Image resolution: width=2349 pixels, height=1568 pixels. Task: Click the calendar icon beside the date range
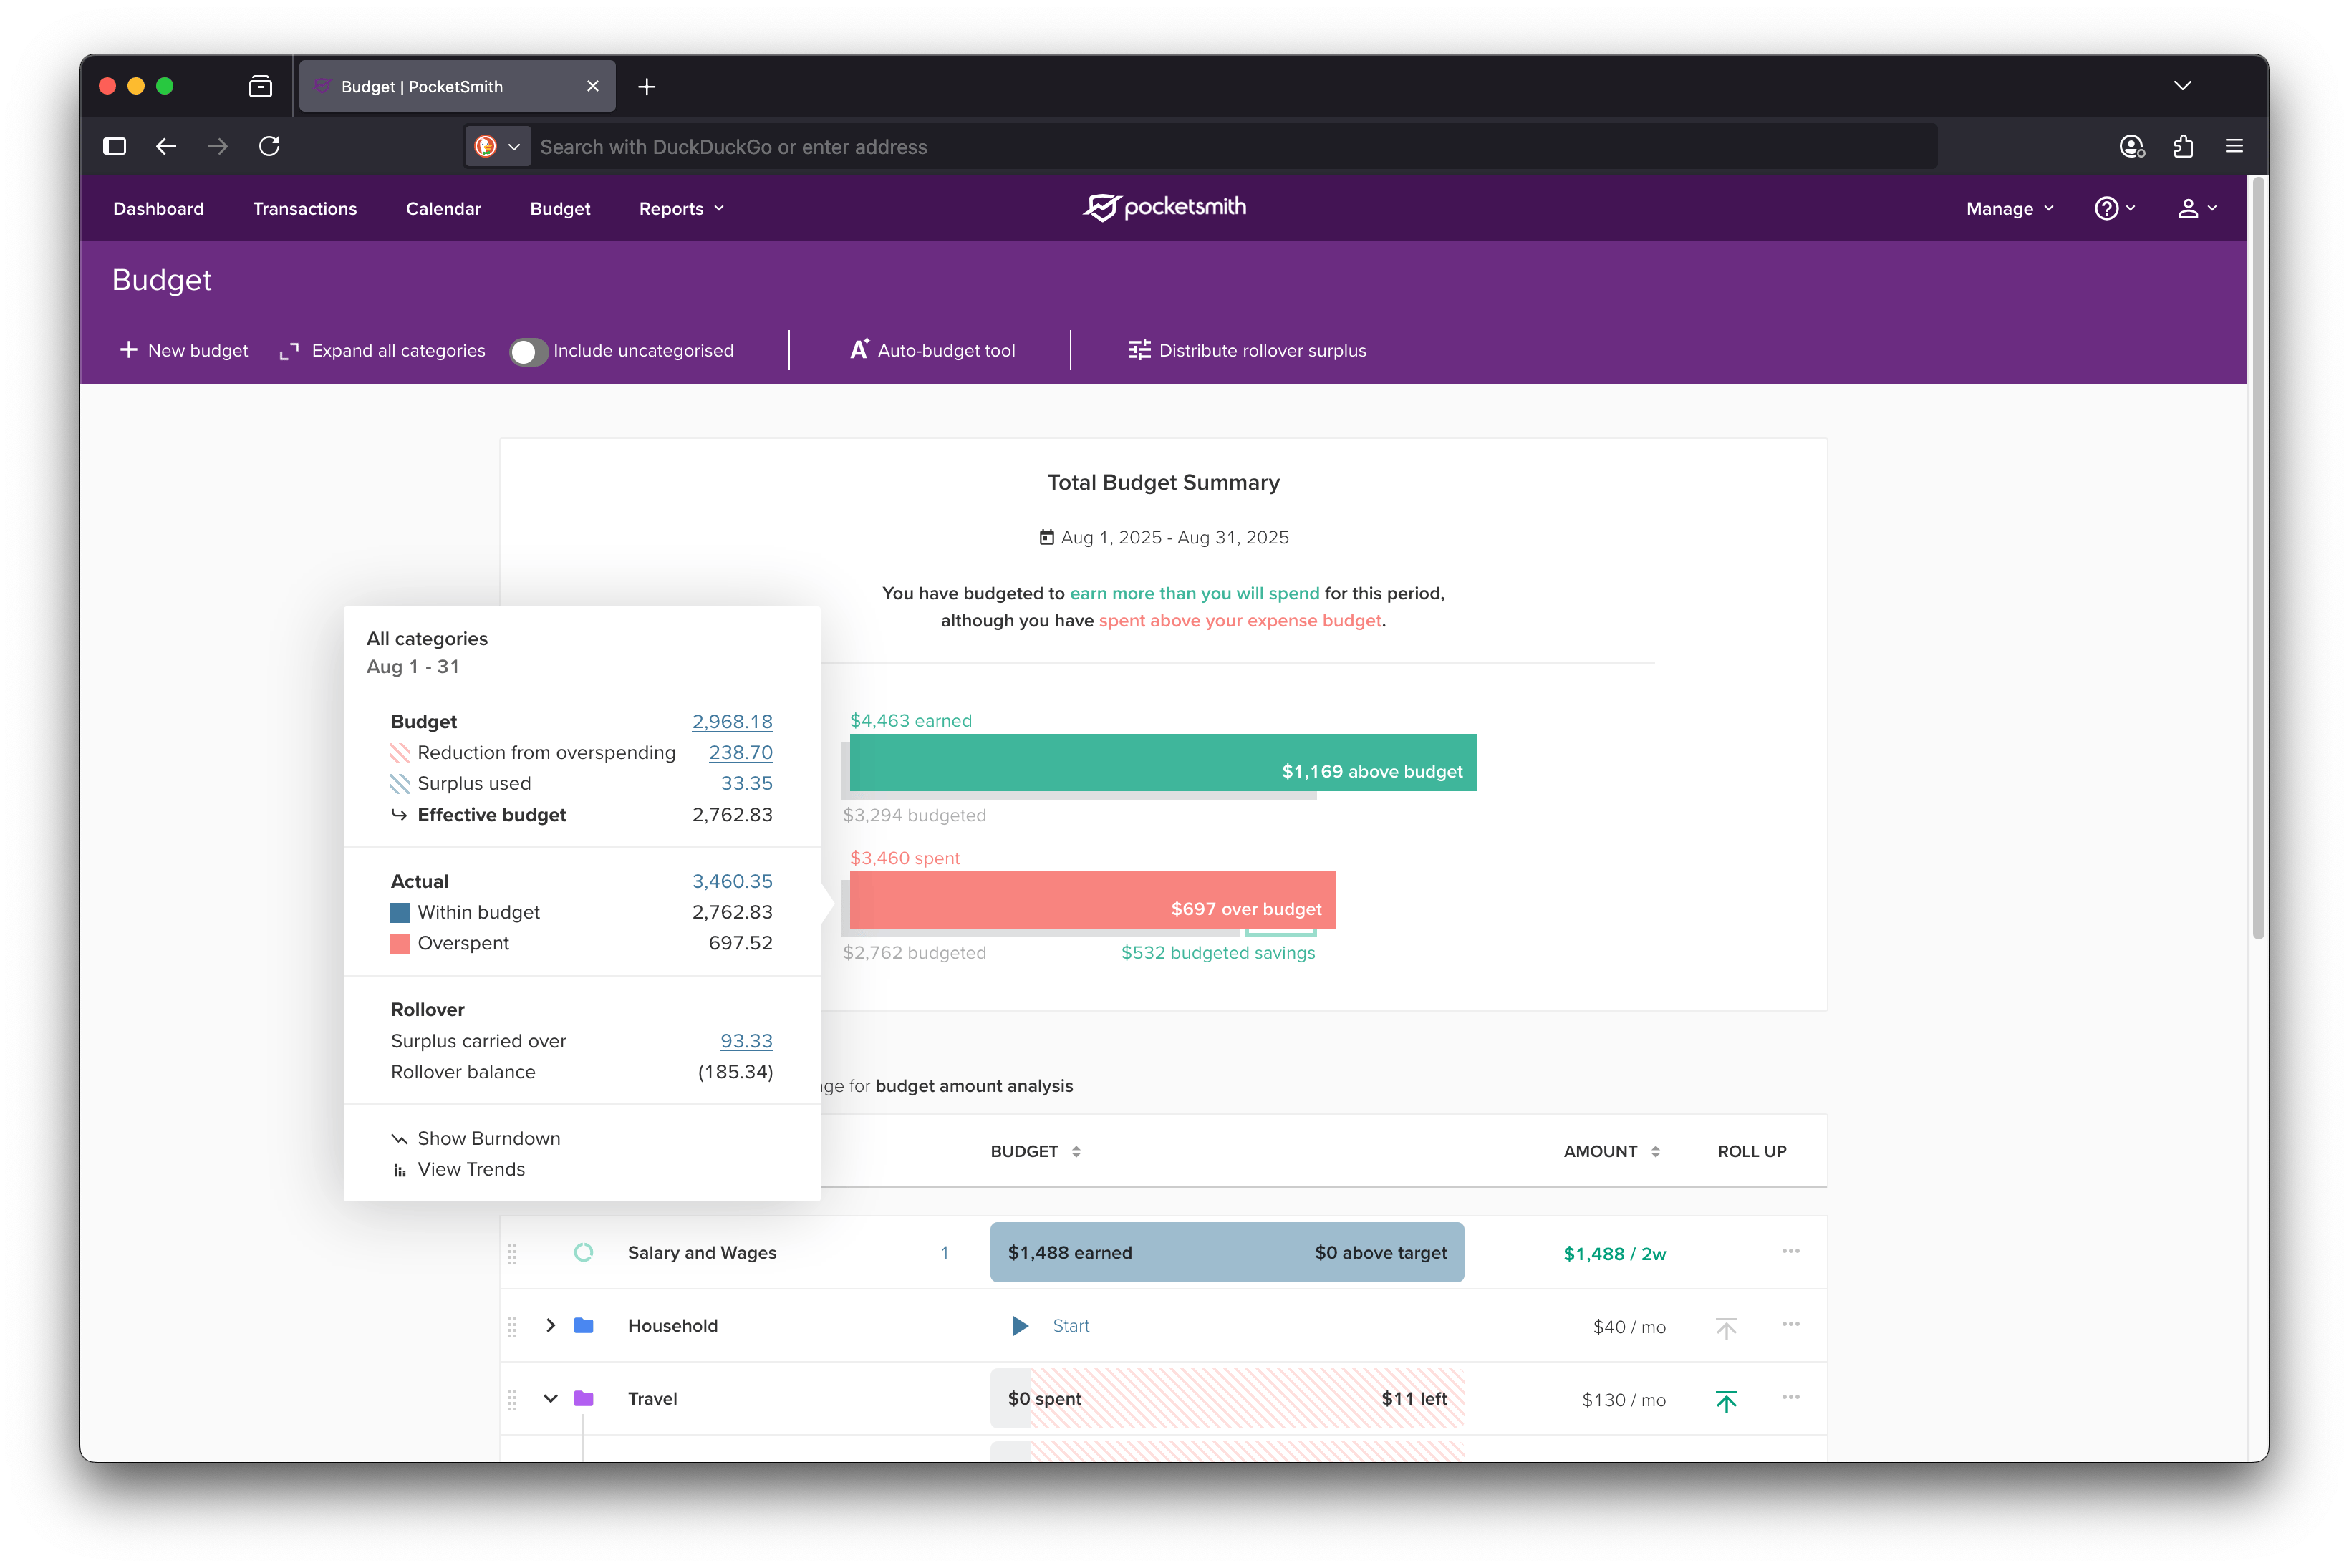pyautogui.click(x=1046, y=537)
